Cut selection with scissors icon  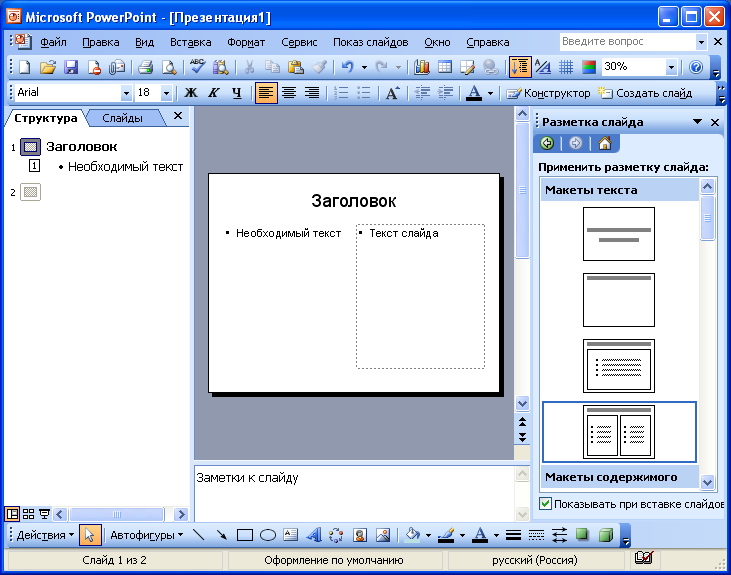coord(249,68)
